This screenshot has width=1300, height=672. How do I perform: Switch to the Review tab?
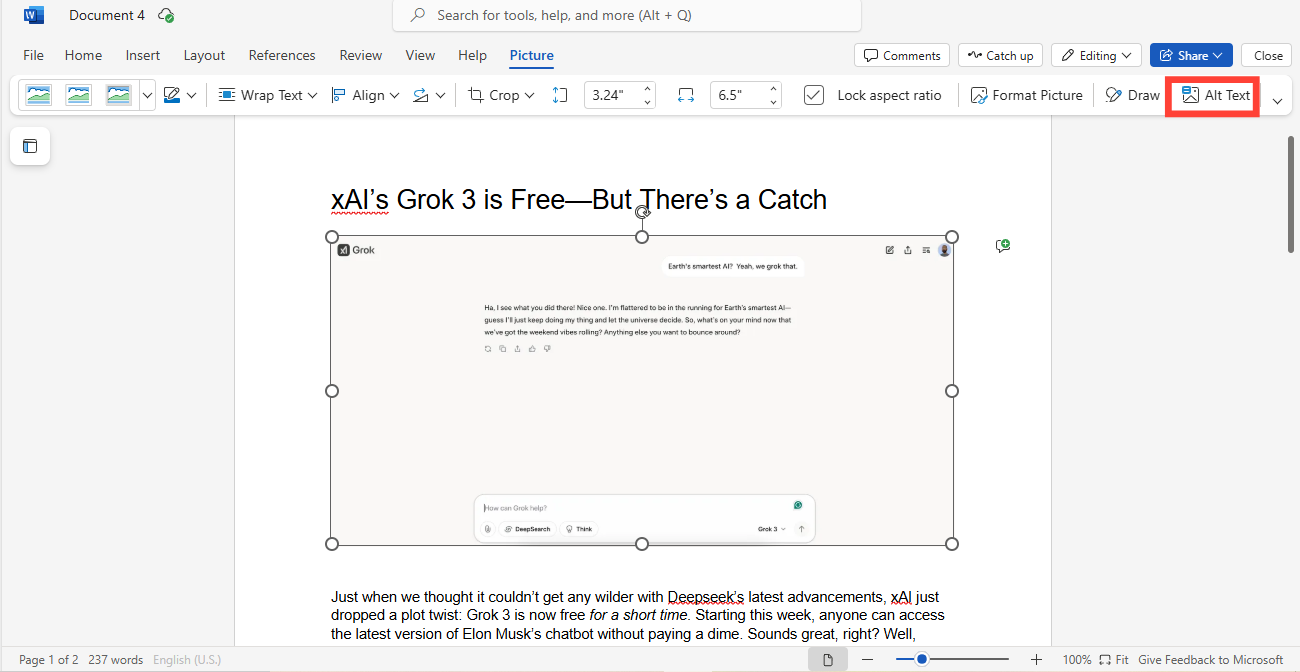click(361, 55)
